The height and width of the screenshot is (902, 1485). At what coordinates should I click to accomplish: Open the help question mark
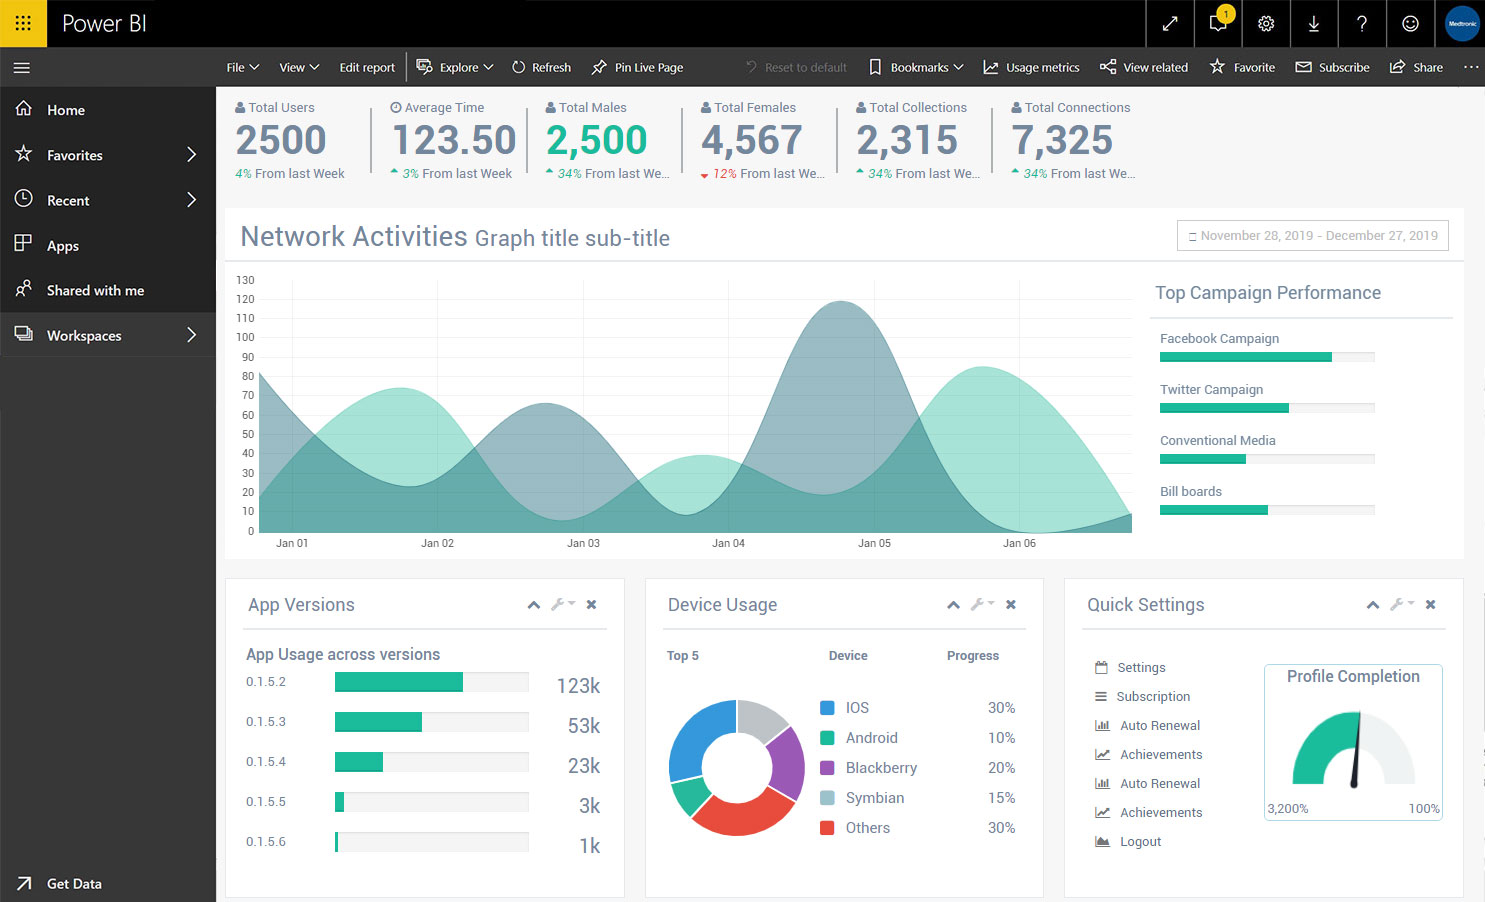(1362, 23)
